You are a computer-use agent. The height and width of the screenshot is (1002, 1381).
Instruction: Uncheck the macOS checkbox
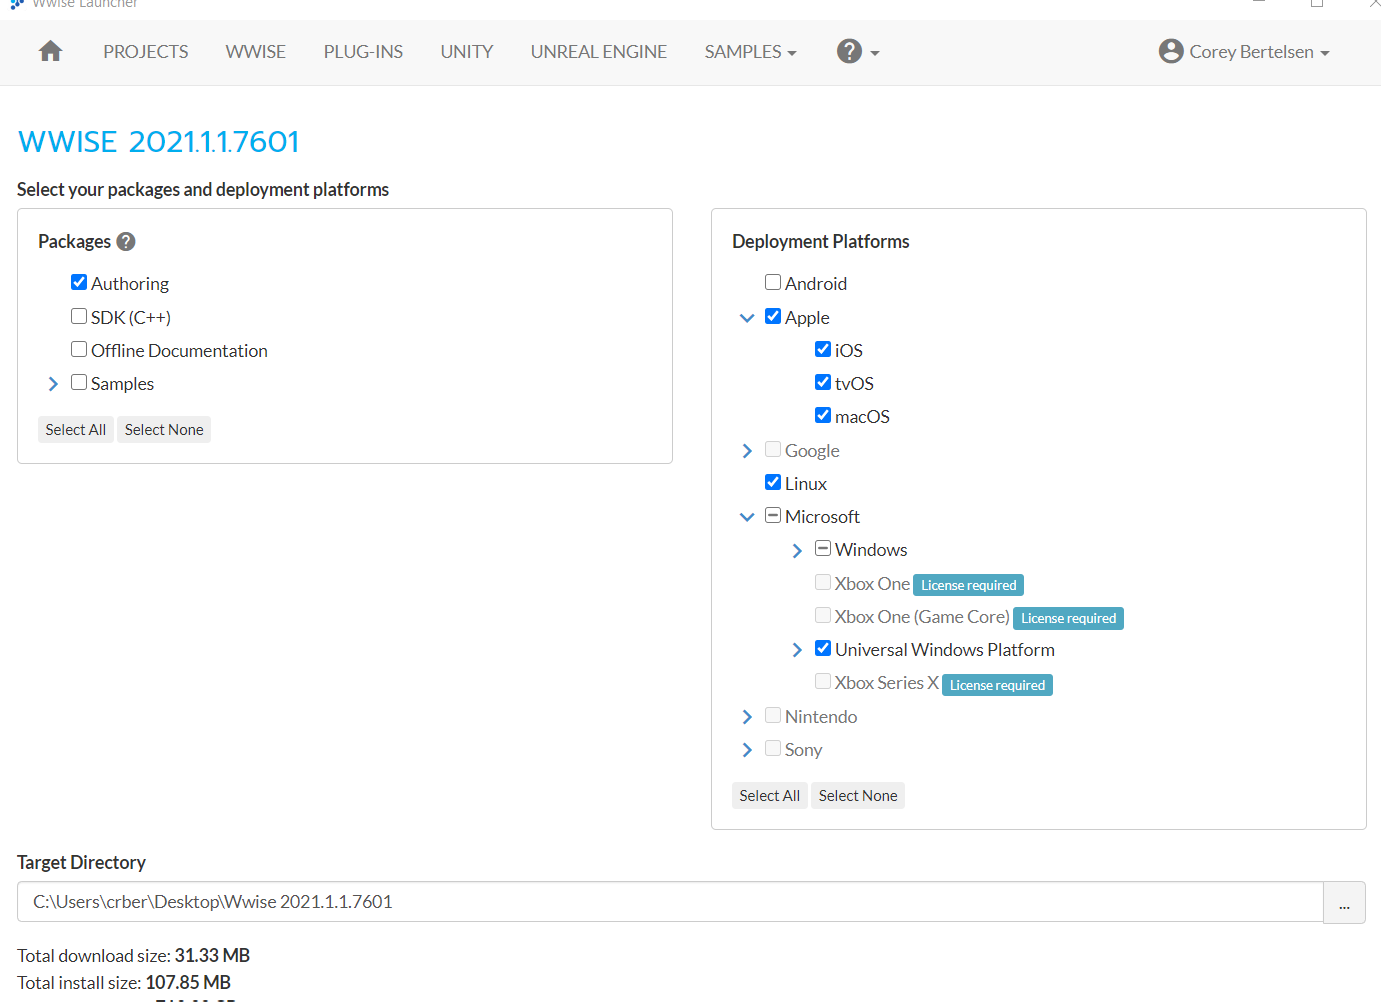coord(823,415)
